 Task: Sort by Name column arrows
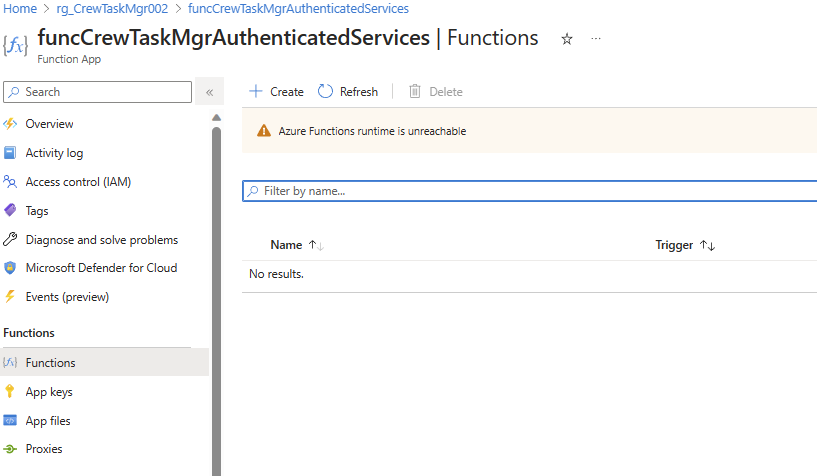click(x=316, y=245)
